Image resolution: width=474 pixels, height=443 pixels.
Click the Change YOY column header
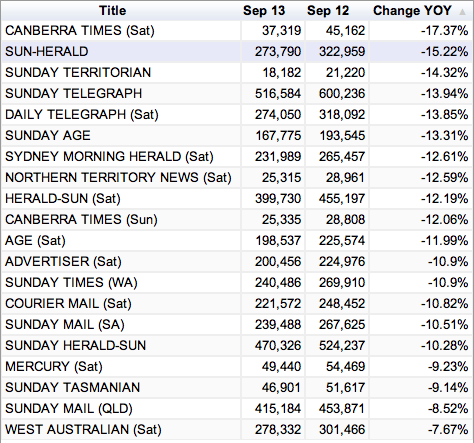412,11
